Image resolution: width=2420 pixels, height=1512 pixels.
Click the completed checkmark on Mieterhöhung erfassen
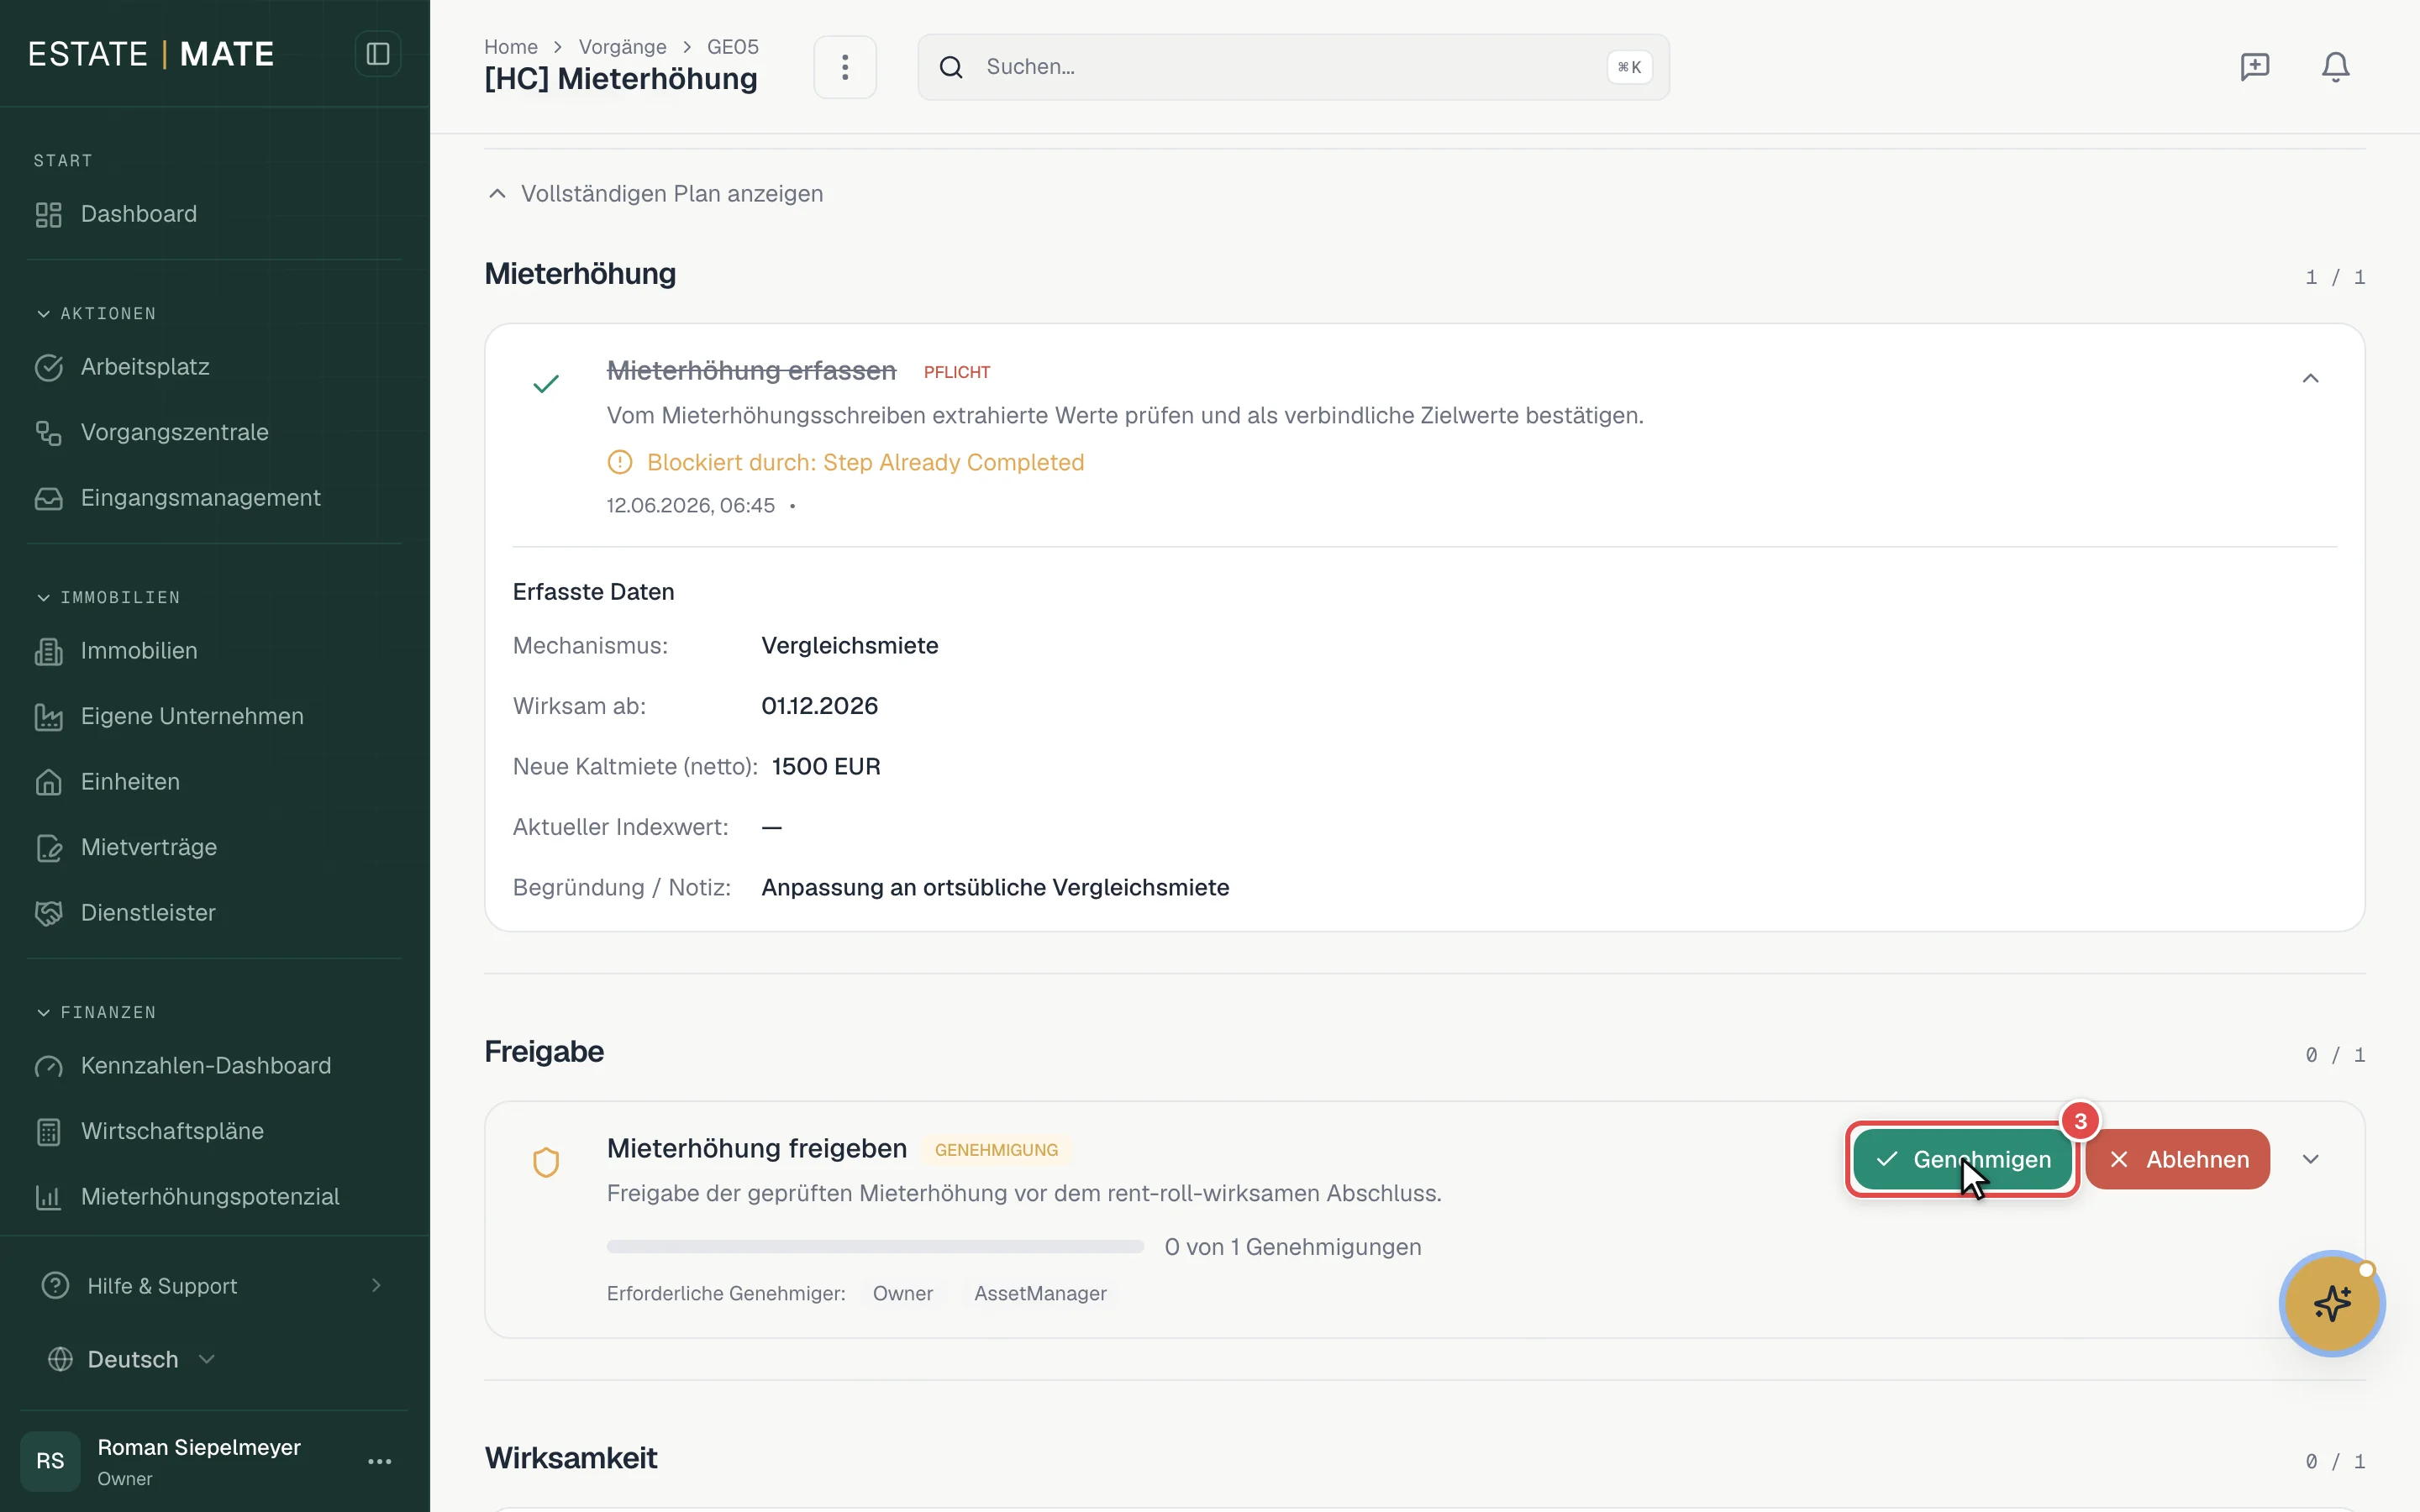click(x=546, y=384)
